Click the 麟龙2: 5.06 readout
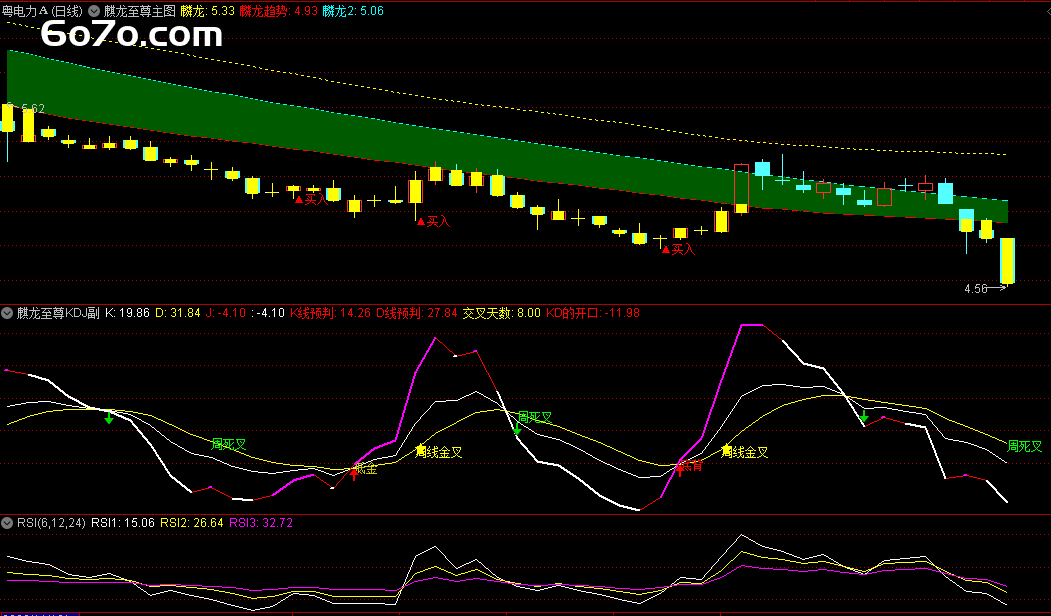This screenshot has height=616, width=1051. coord(353,11)
